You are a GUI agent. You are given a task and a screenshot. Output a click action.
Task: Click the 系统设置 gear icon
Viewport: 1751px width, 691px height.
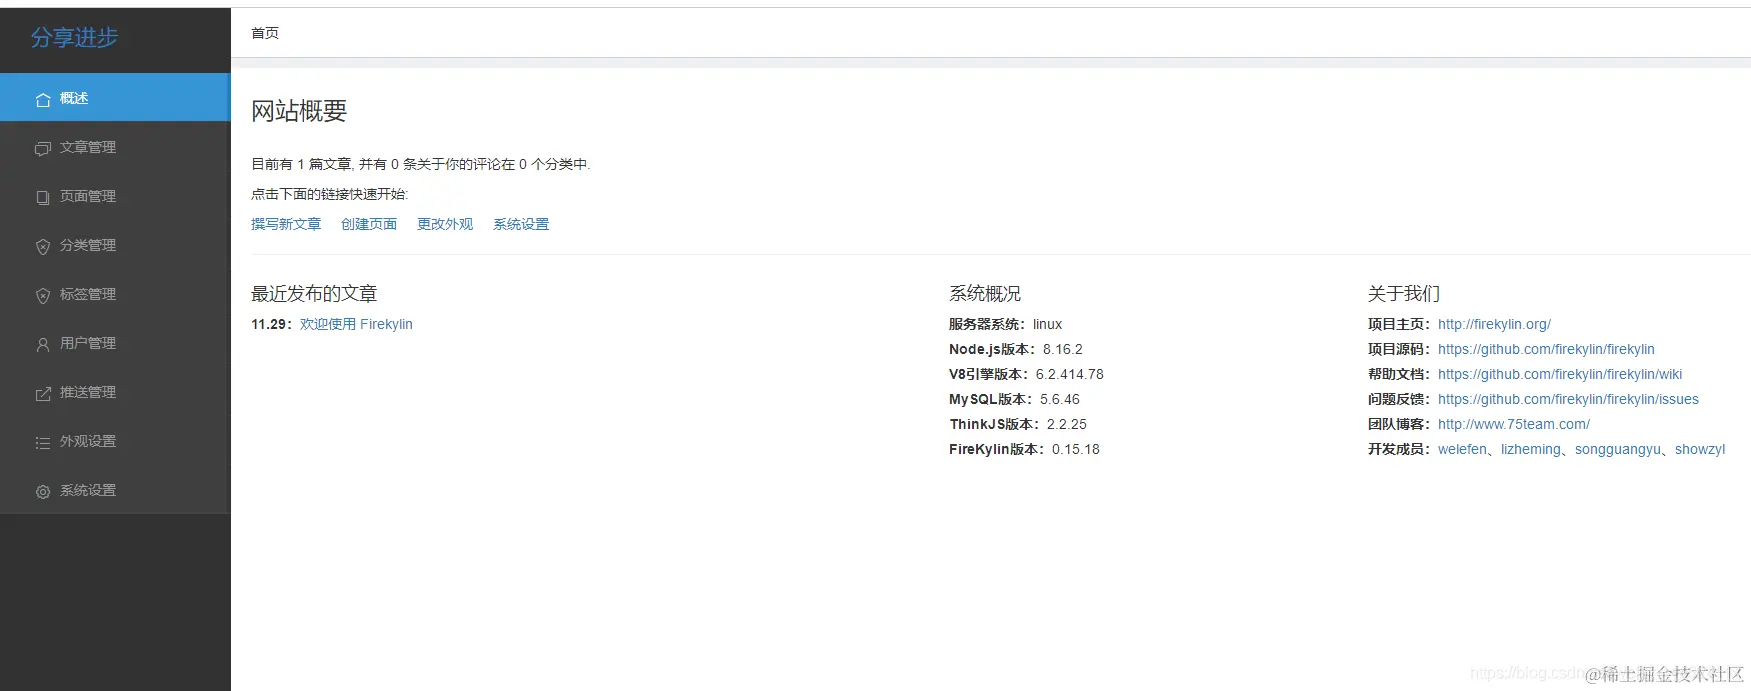pos(43,491)
